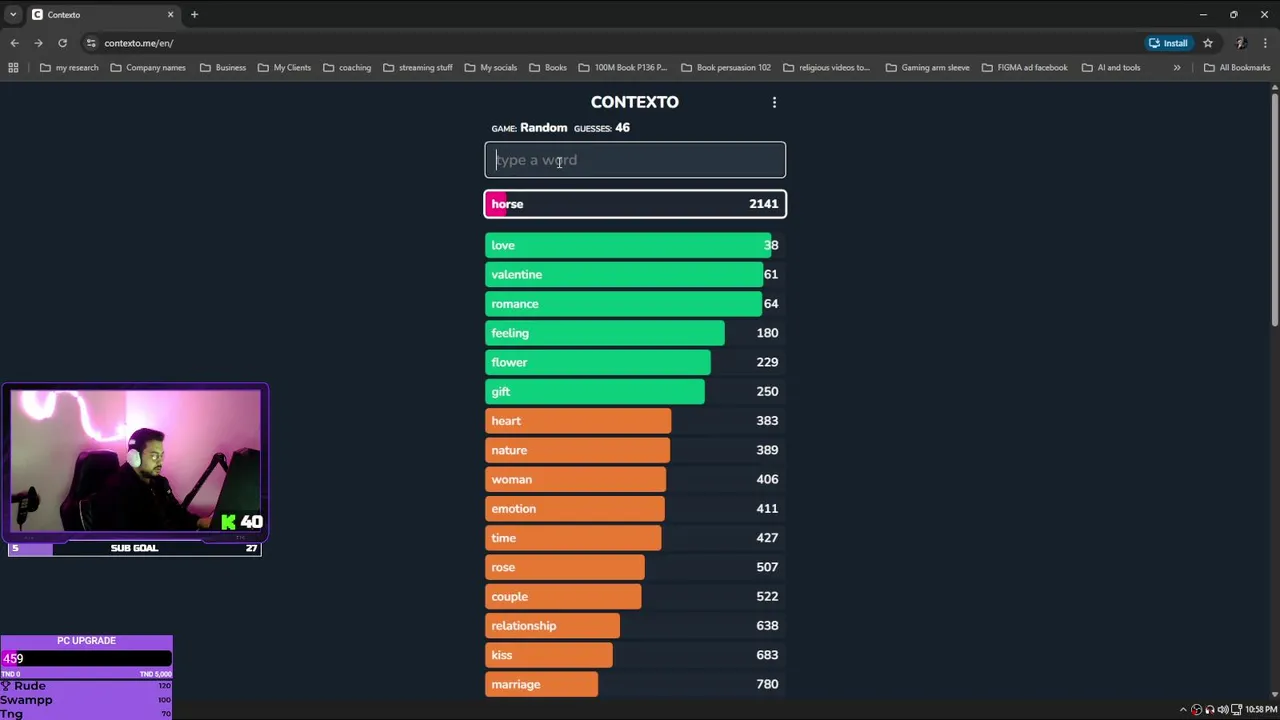The width and height of the screenshot is (1280, 720).
Task: Click the 'time' guess row
Action: (x=635, y=538)
